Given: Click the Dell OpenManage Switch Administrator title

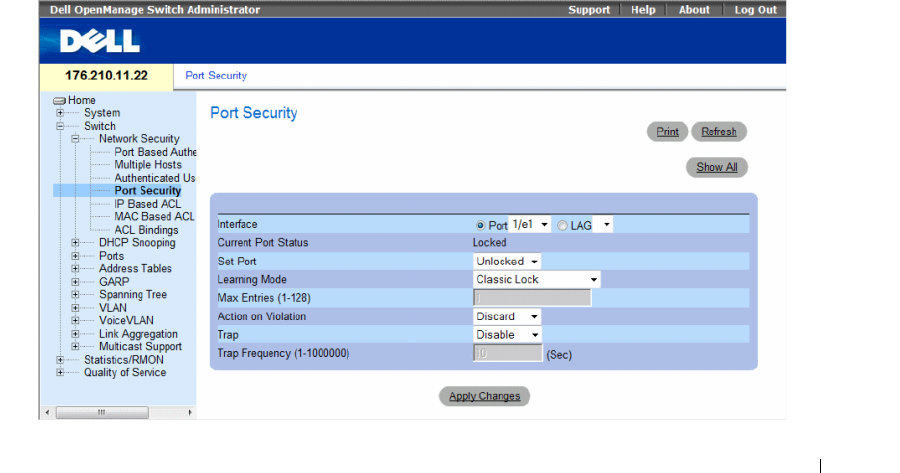Looking at the screenshot, I should (155, 10).
